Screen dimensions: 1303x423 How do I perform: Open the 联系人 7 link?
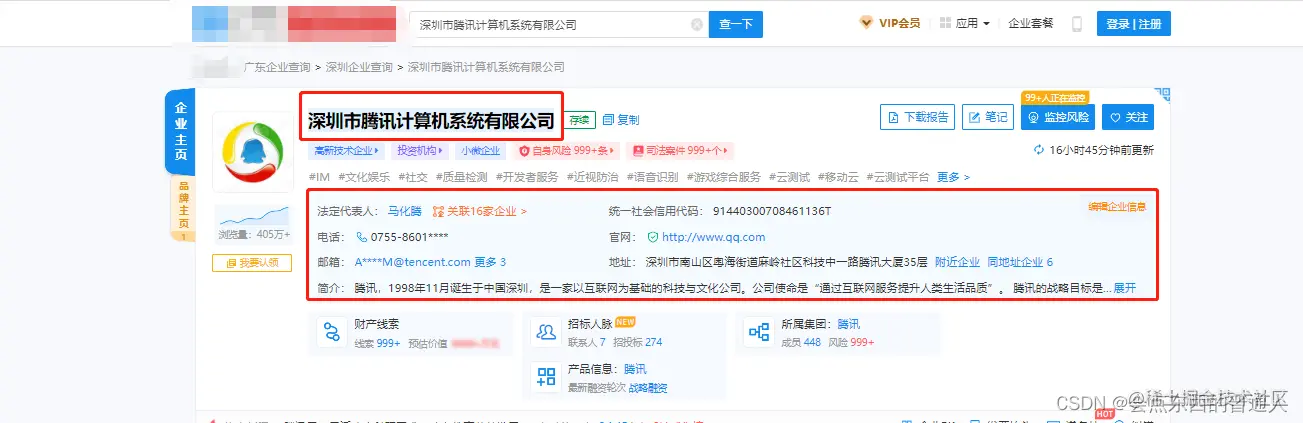[x=587, y=342]
